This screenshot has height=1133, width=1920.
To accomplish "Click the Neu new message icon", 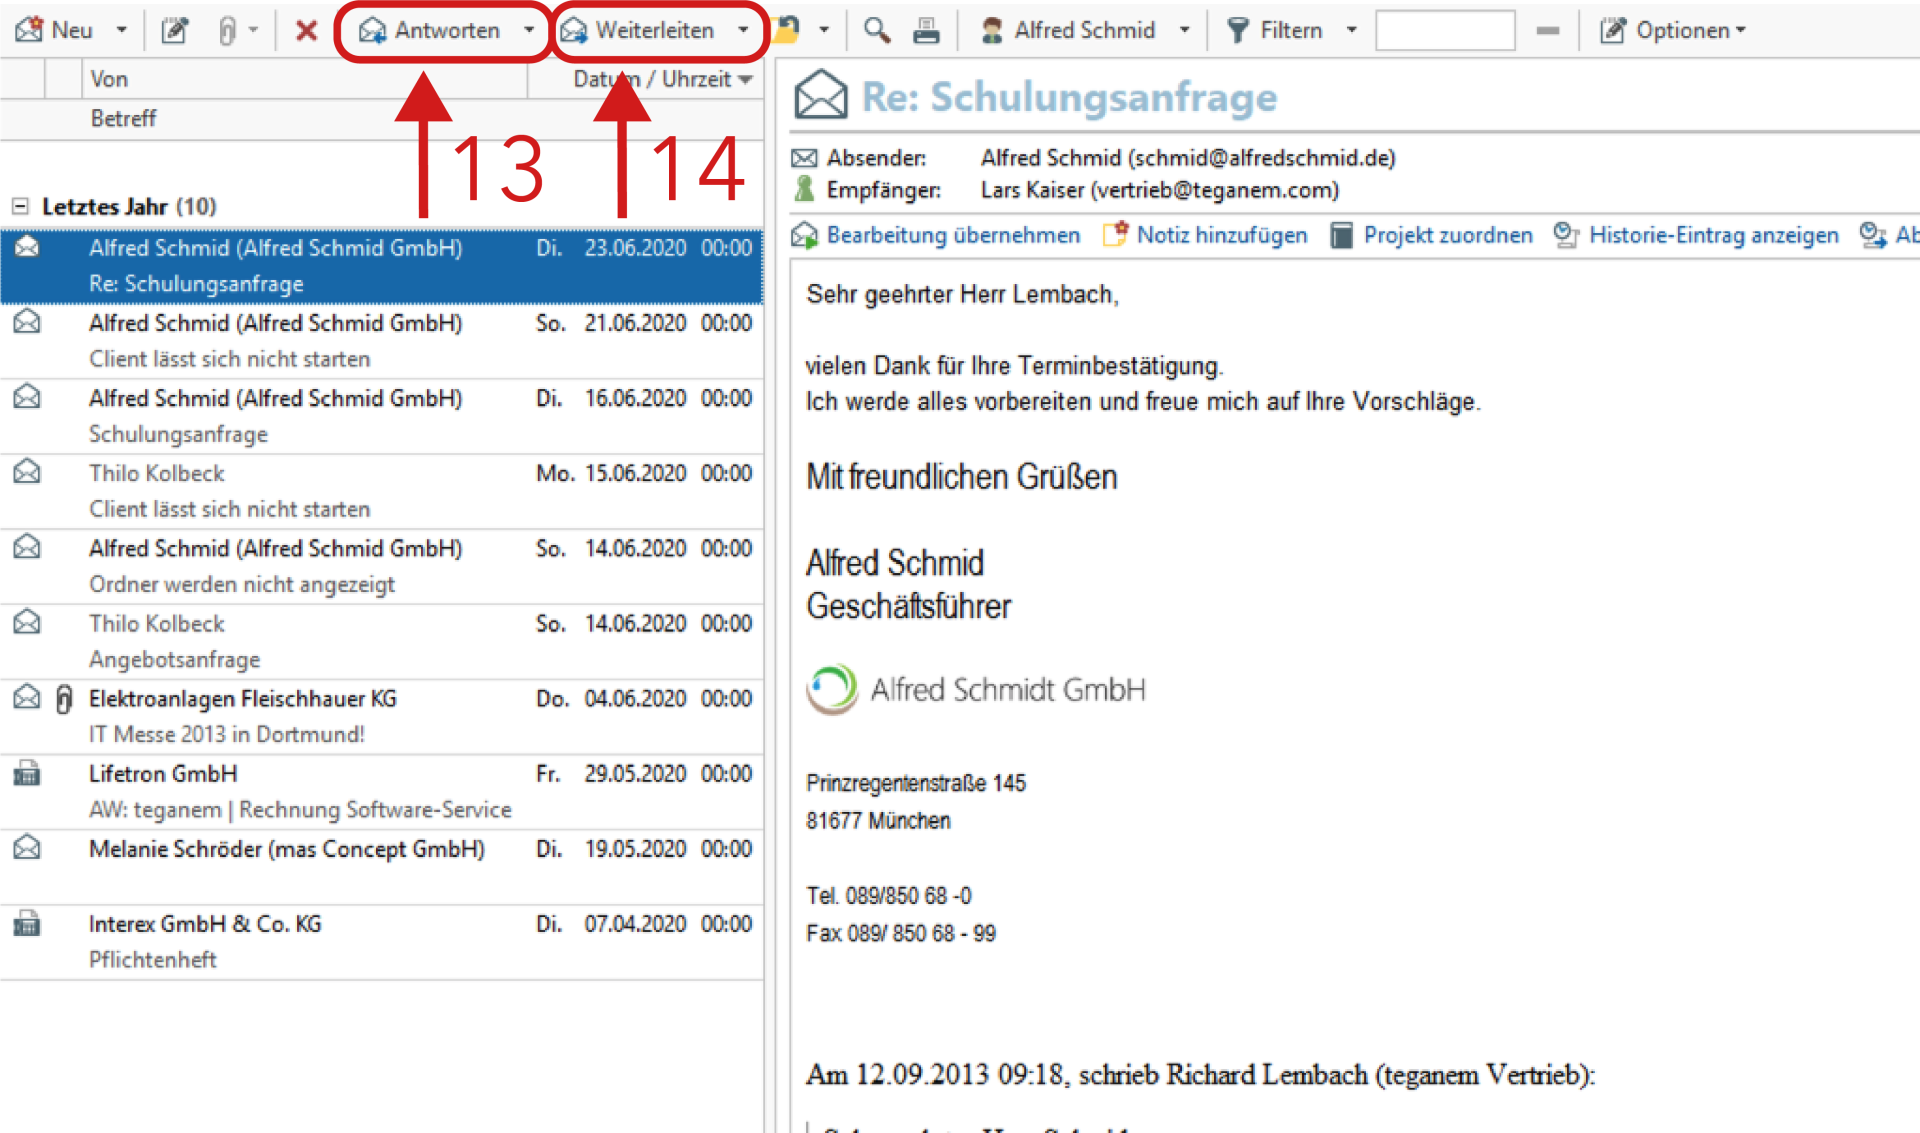I will point(30,30).
